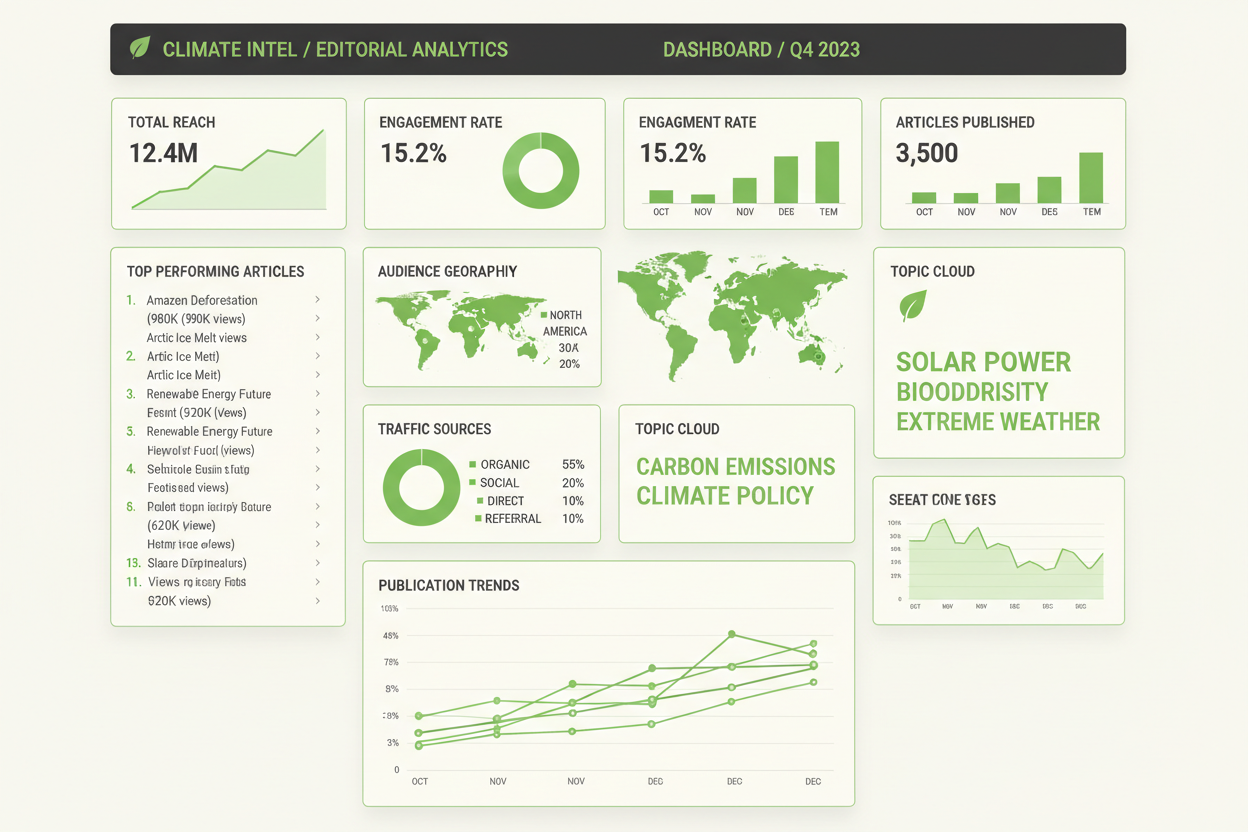Screen dimensions: 1248x832
Task: Click the Engagement Rate donut chart
Action: click(541, 170)
